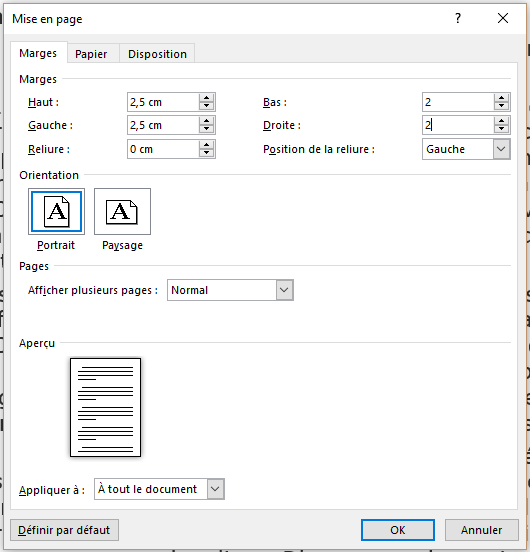Screen dimensions: 530x552
Task: Increase the Gauche margin value
Action: [x=207, y=121]
